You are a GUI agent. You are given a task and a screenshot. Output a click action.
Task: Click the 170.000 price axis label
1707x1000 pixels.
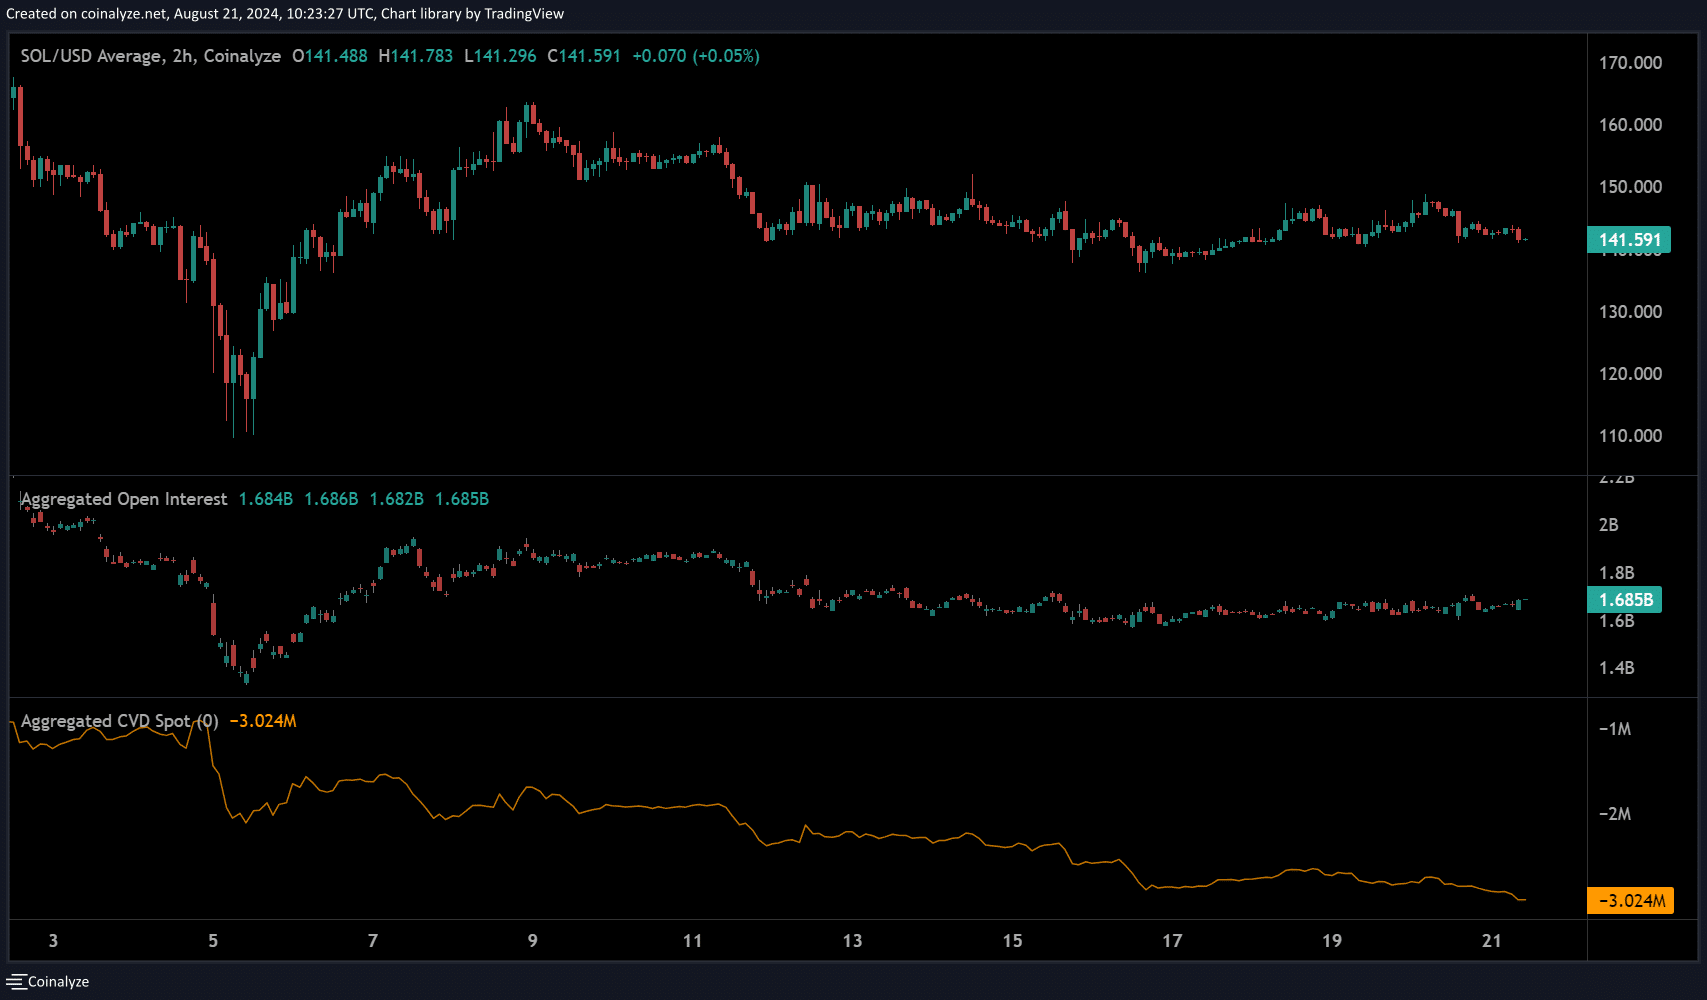tap(1630, 63)
